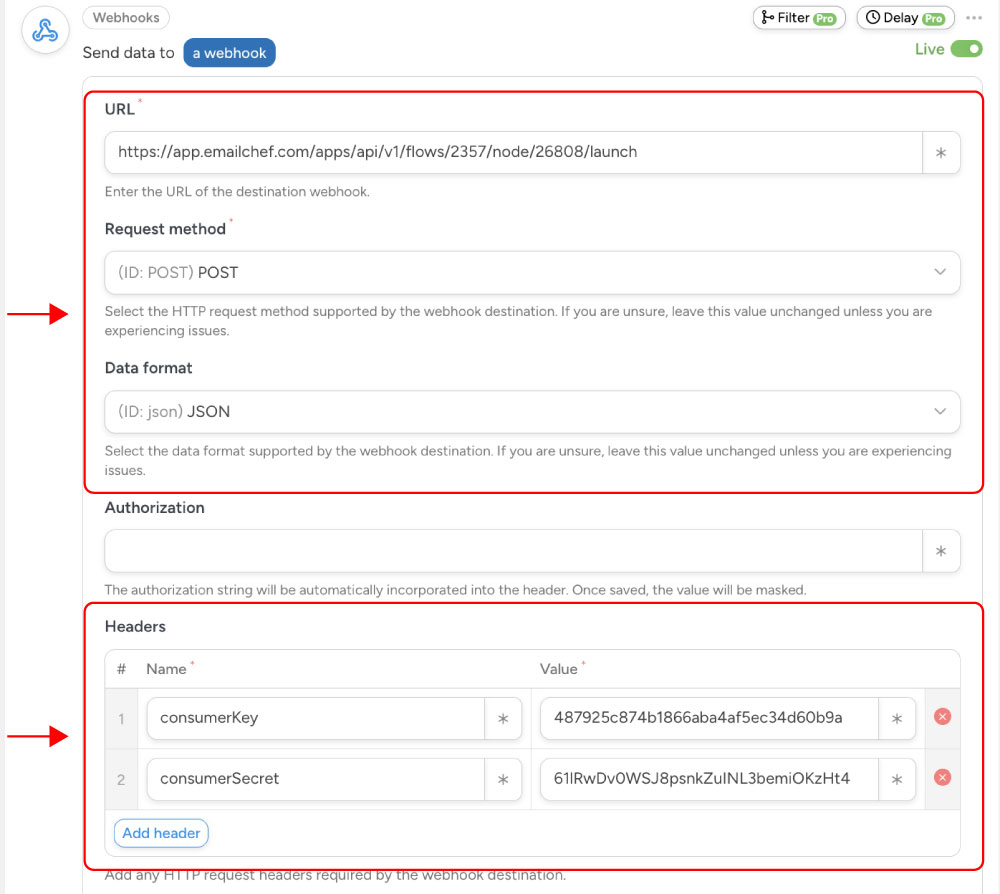Open the three-dot options menu

click(975, 17)
